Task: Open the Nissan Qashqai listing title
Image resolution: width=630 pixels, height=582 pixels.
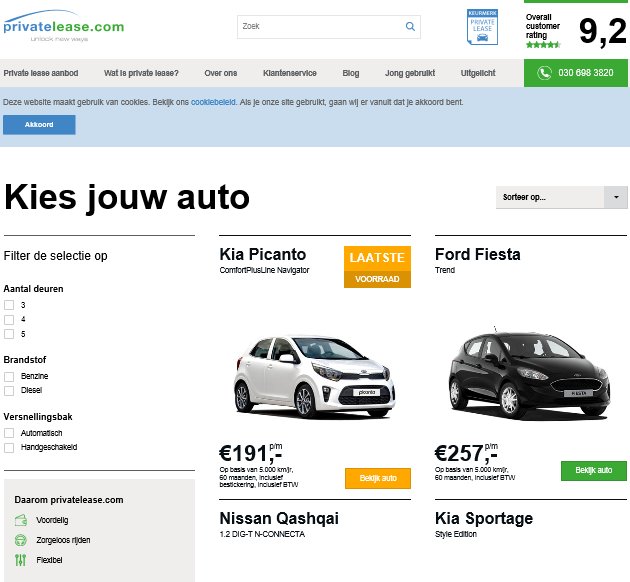Action: pyautogui.click(x=279, y=519)
